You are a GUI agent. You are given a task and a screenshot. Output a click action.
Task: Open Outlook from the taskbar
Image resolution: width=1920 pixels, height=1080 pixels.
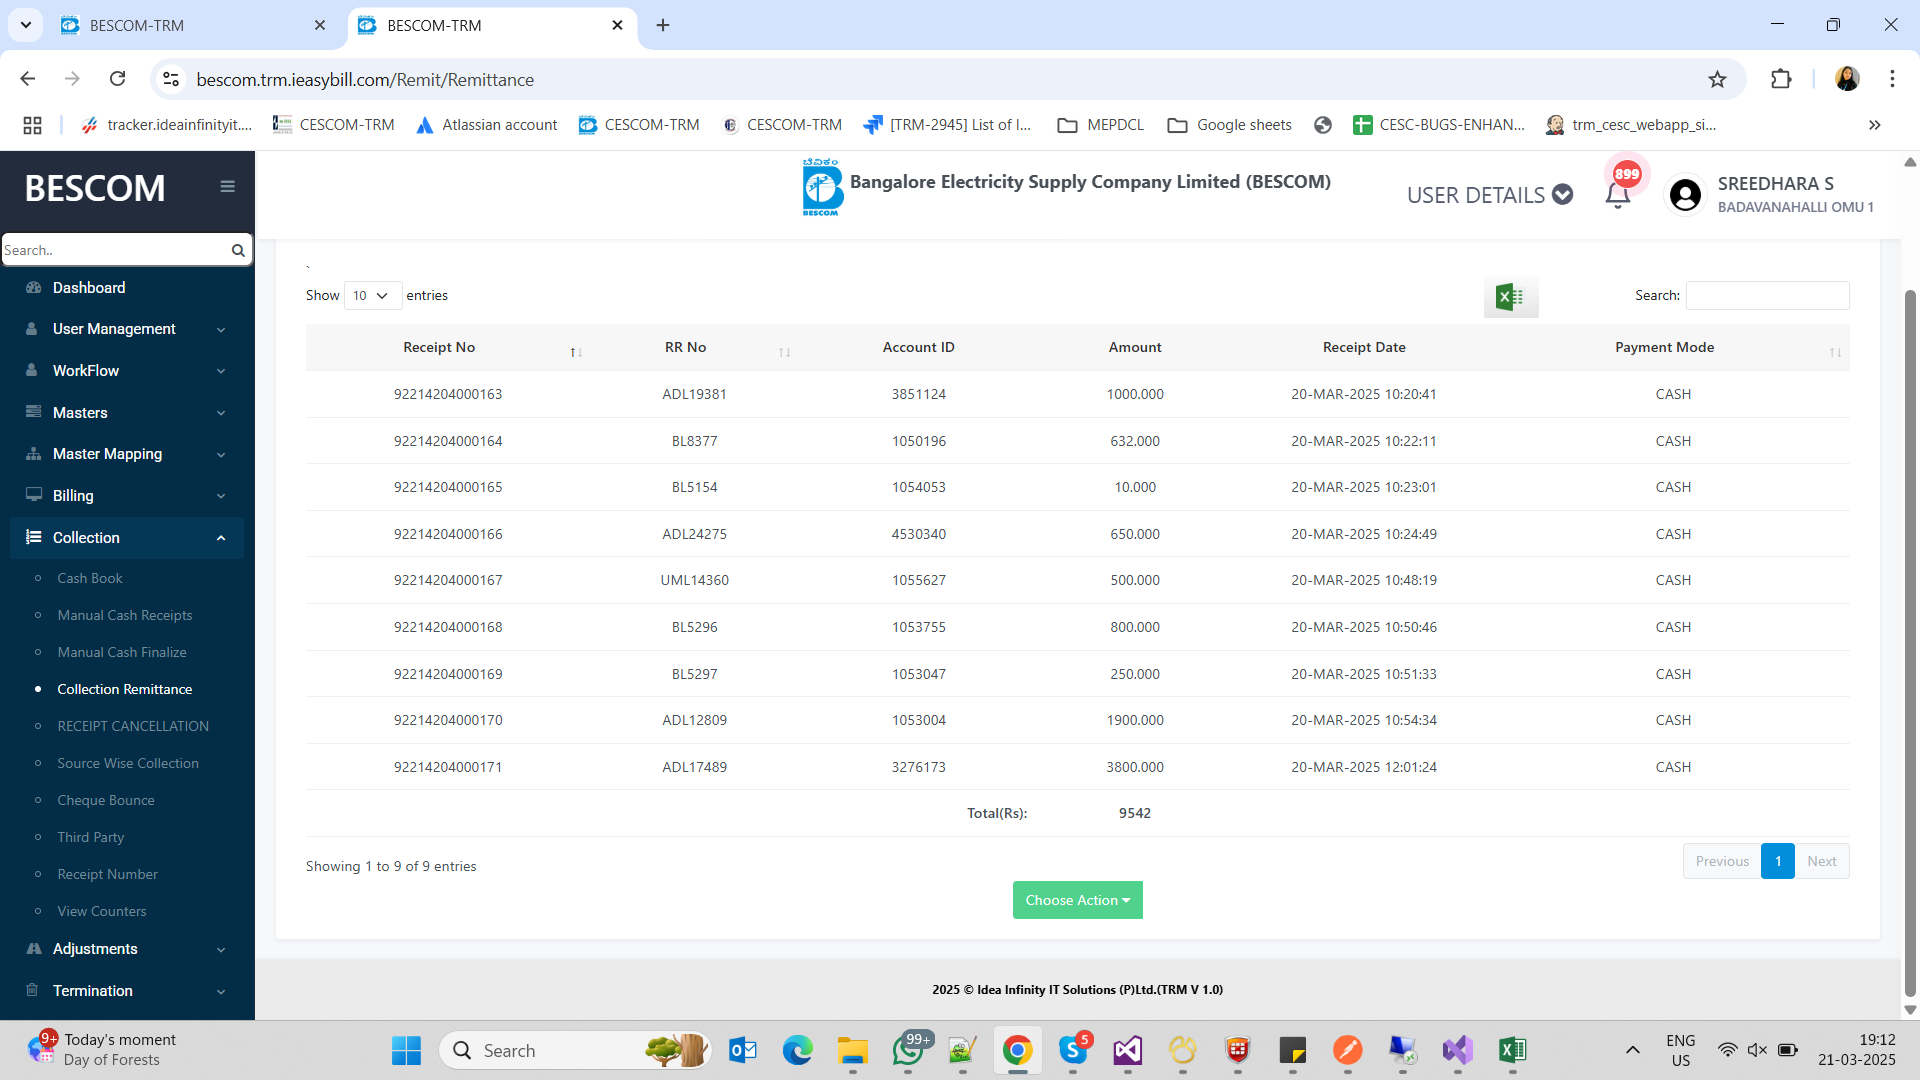coord(743,1050)
